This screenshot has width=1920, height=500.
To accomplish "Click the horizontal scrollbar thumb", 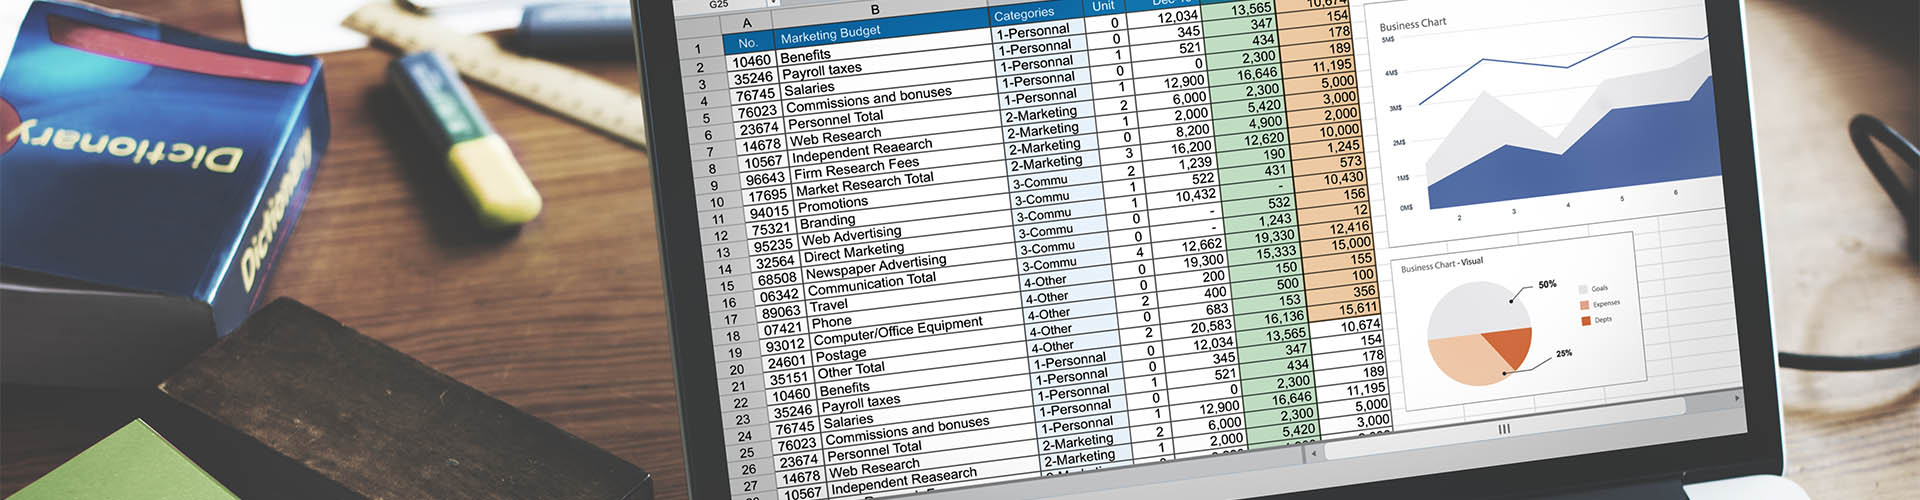I will (1503, 429).
